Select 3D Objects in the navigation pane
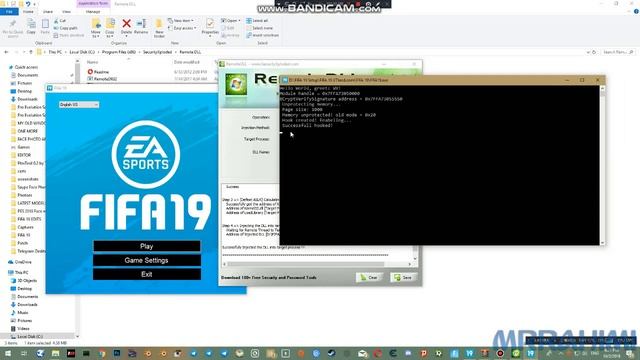 (27, 281)
